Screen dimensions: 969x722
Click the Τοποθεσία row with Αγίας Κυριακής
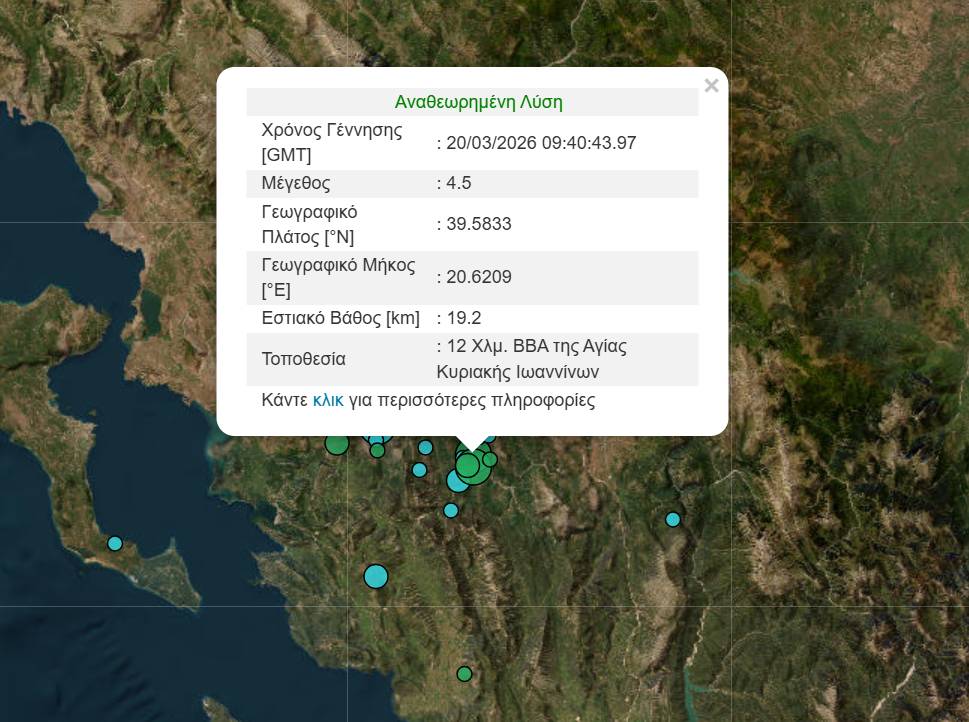click(472, 359)
